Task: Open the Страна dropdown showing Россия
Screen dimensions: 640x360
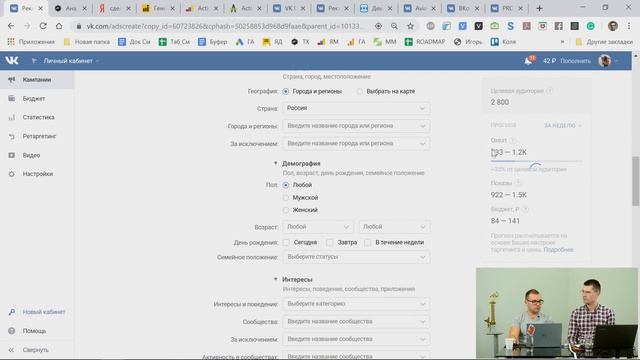Action: [356, 108]
